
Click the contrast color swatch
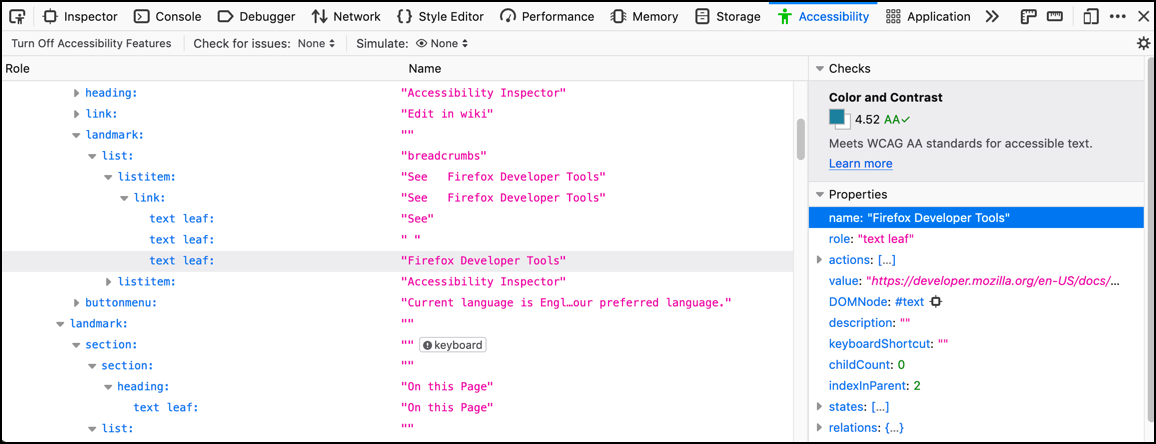coord(838,118)
